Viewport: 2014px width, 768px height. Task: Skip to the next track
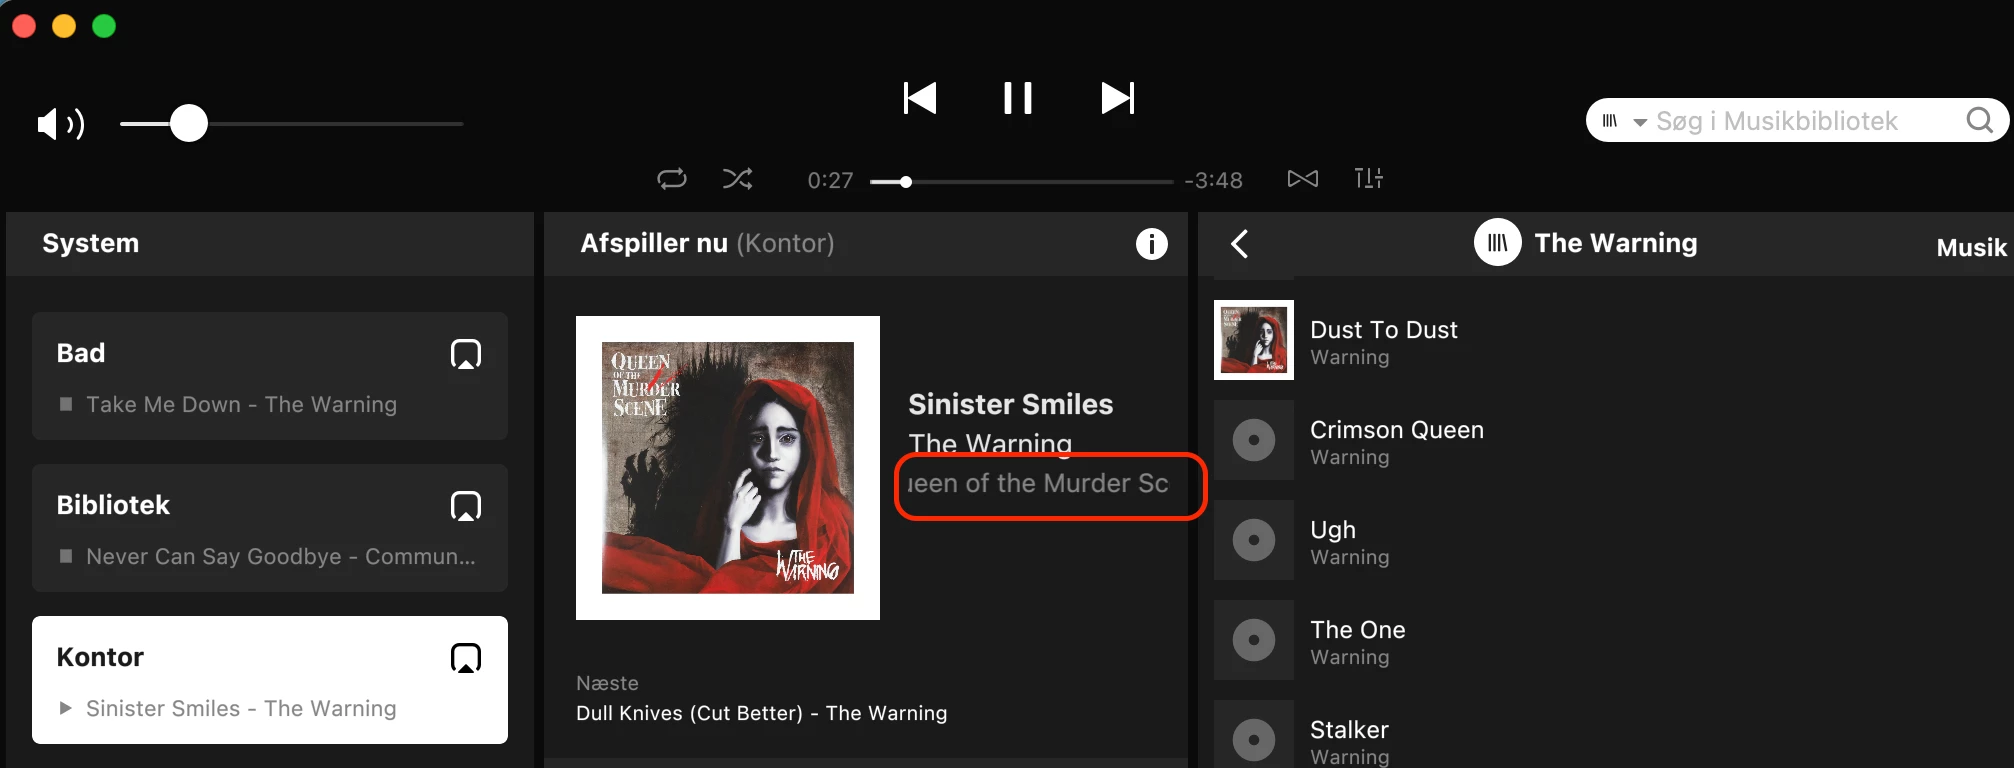coord(1118,98)
